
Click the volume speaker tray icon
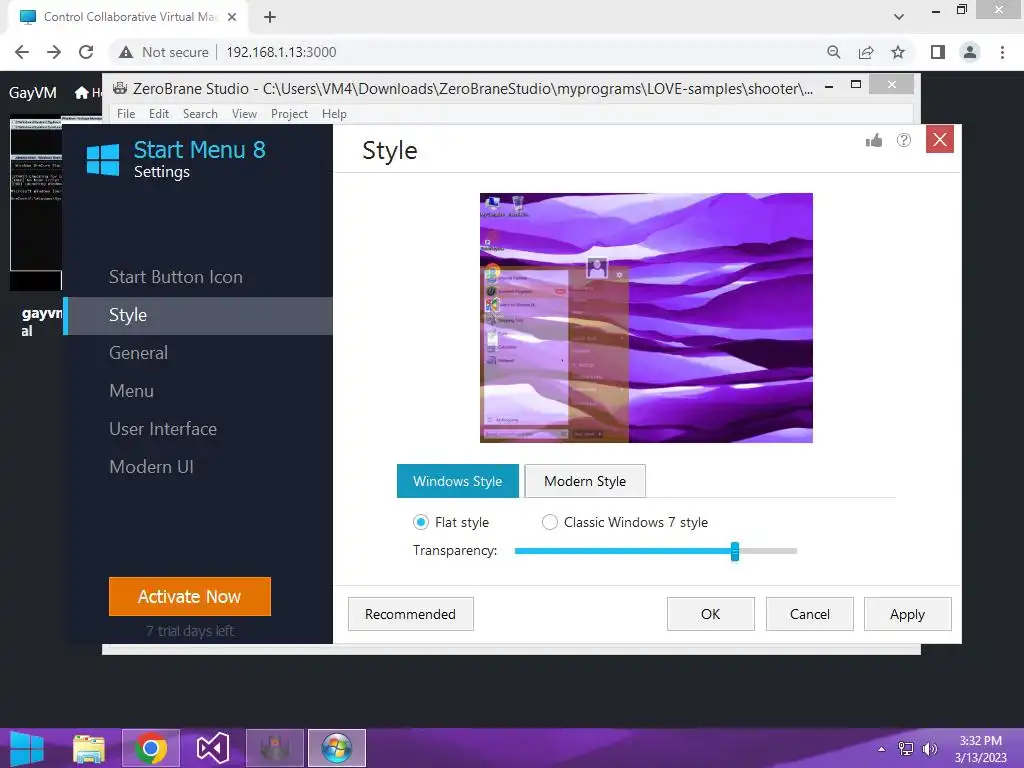pyautogui.click(x=929, y=749)
